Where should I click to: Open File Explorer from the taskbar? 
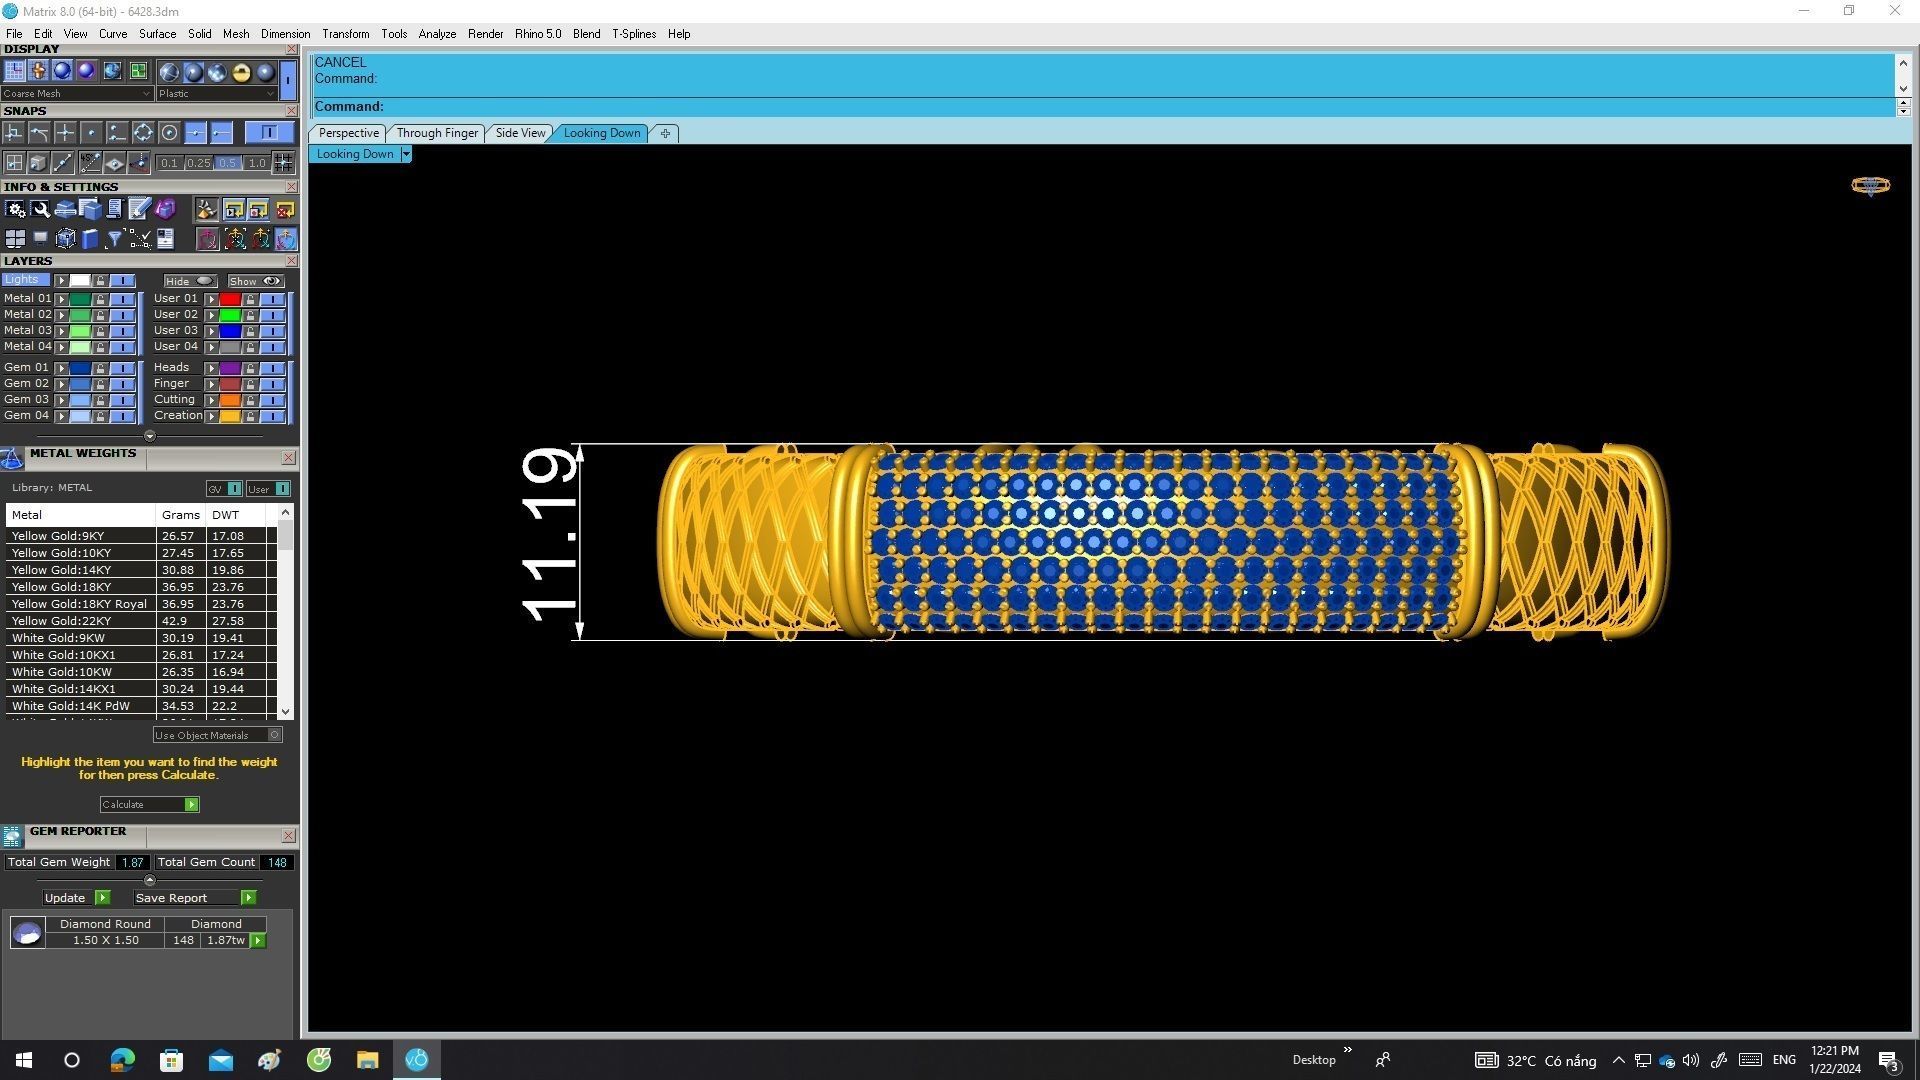367,1060
